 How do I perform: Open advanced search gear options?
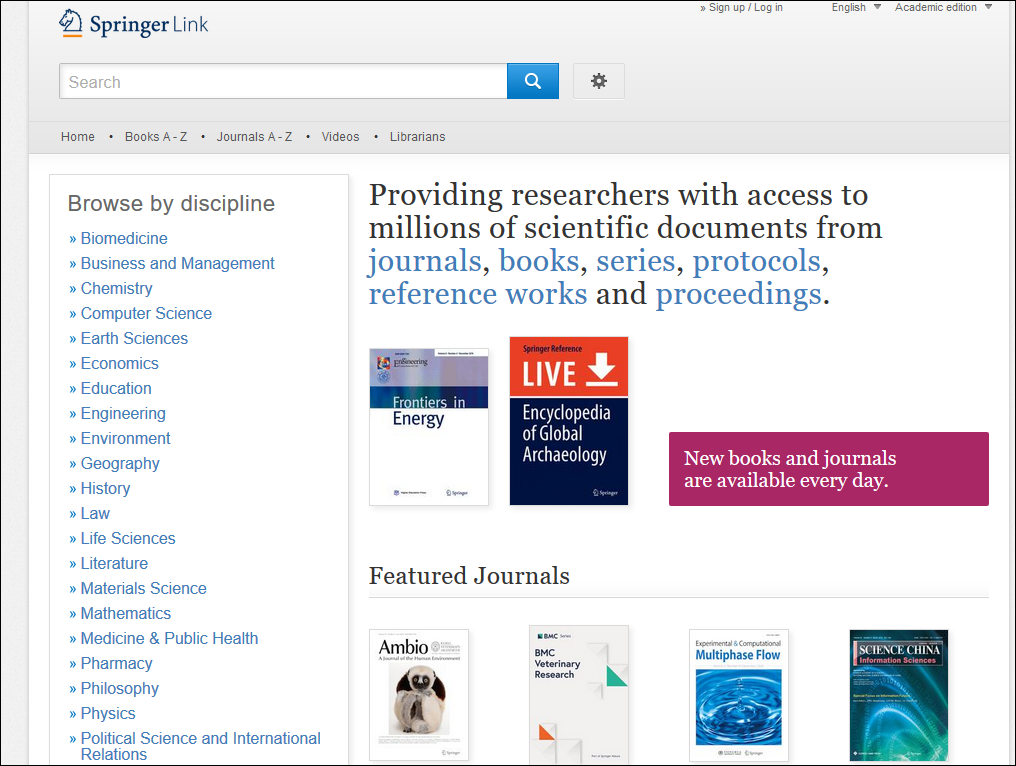click(599, 81)
